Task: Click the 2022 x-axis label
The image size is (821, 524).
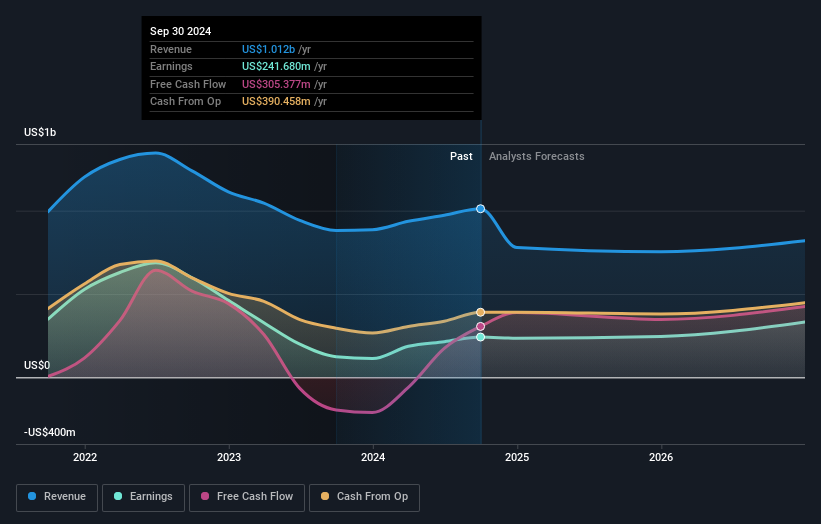Action: pyautogui.click(x=85, y=457)
